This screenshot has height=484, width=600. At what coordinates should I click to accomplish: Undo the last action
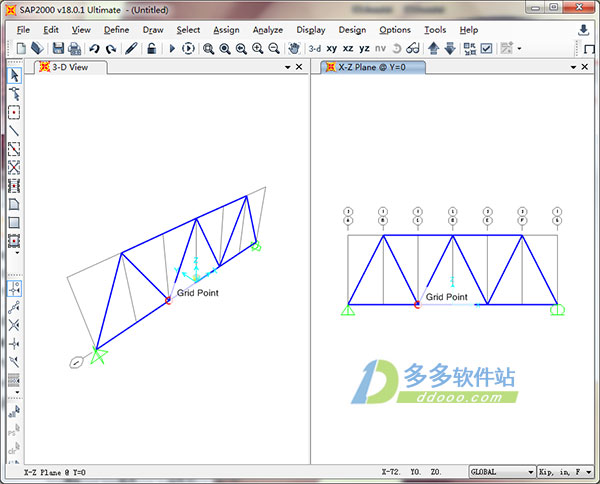[x=94, y=49]
